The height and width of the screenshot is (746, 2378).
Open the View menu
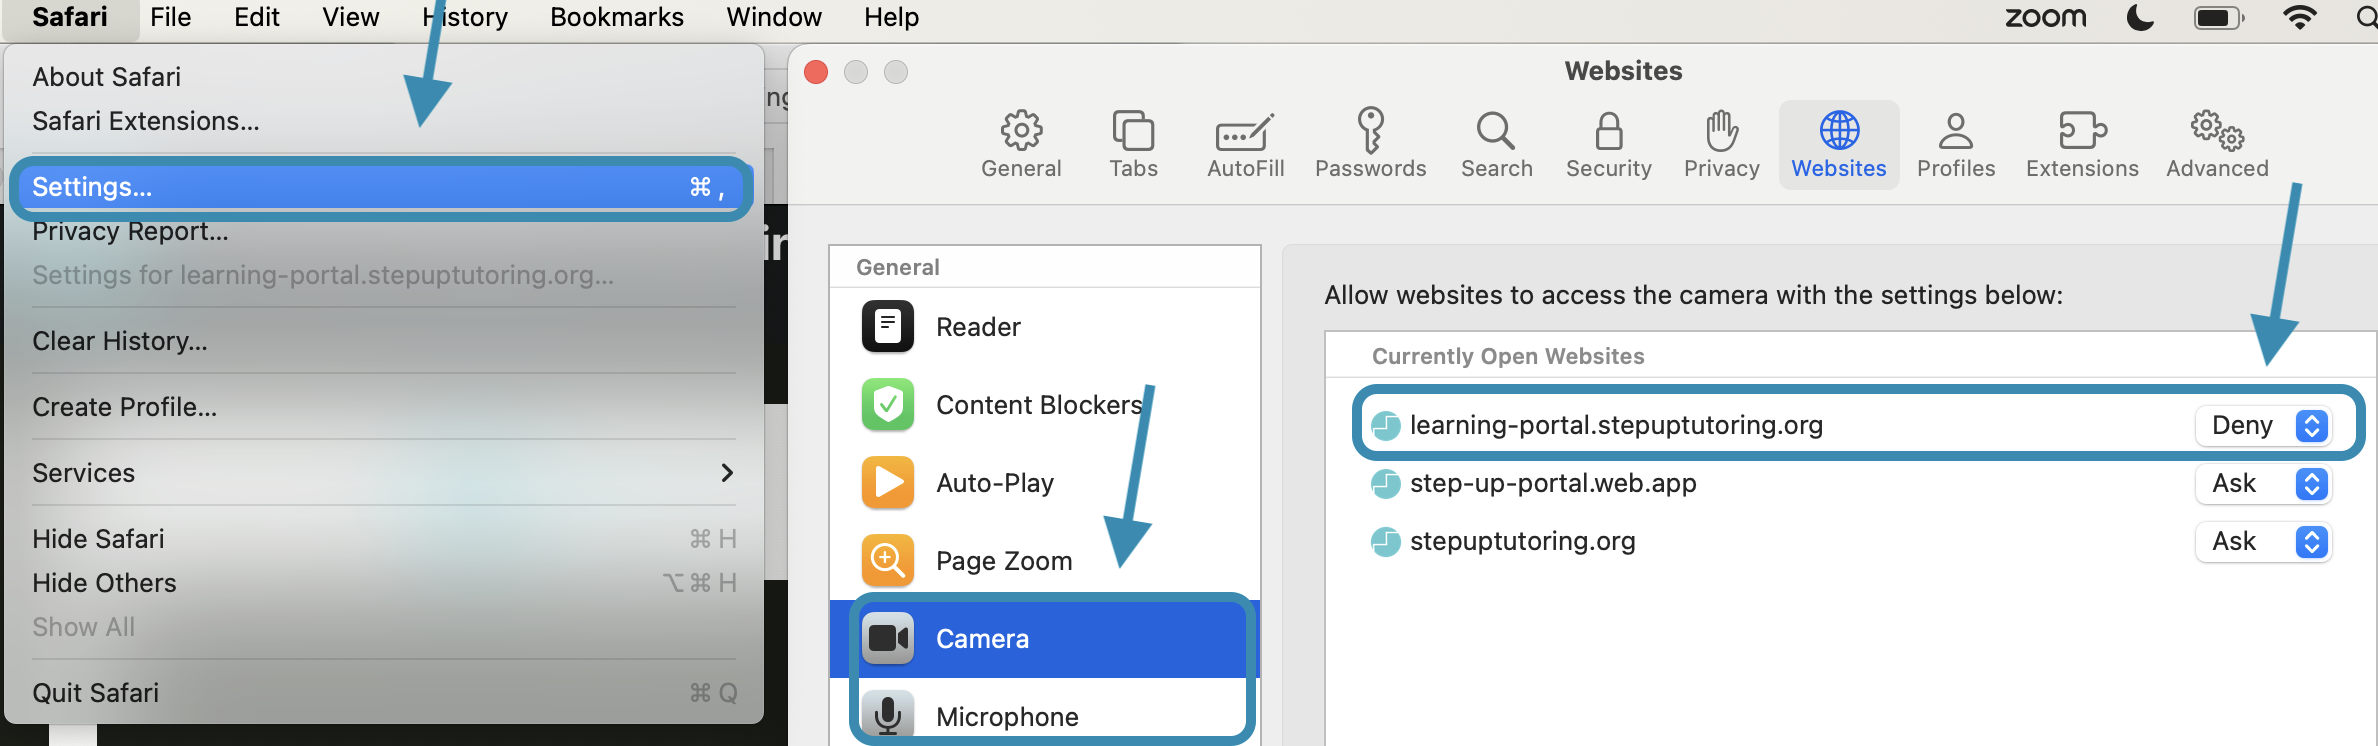351,17
